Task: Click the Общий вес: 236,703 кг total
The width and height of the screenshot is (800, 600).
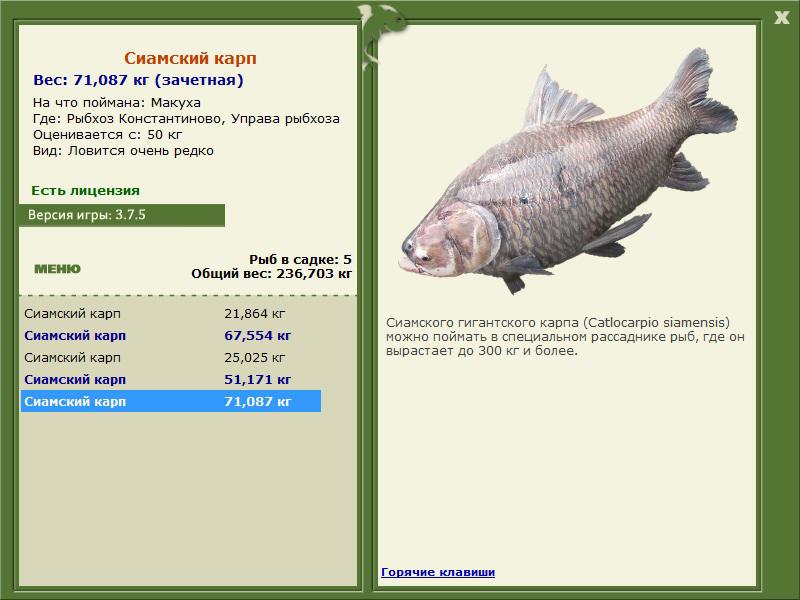Action: tap(271, 273)
